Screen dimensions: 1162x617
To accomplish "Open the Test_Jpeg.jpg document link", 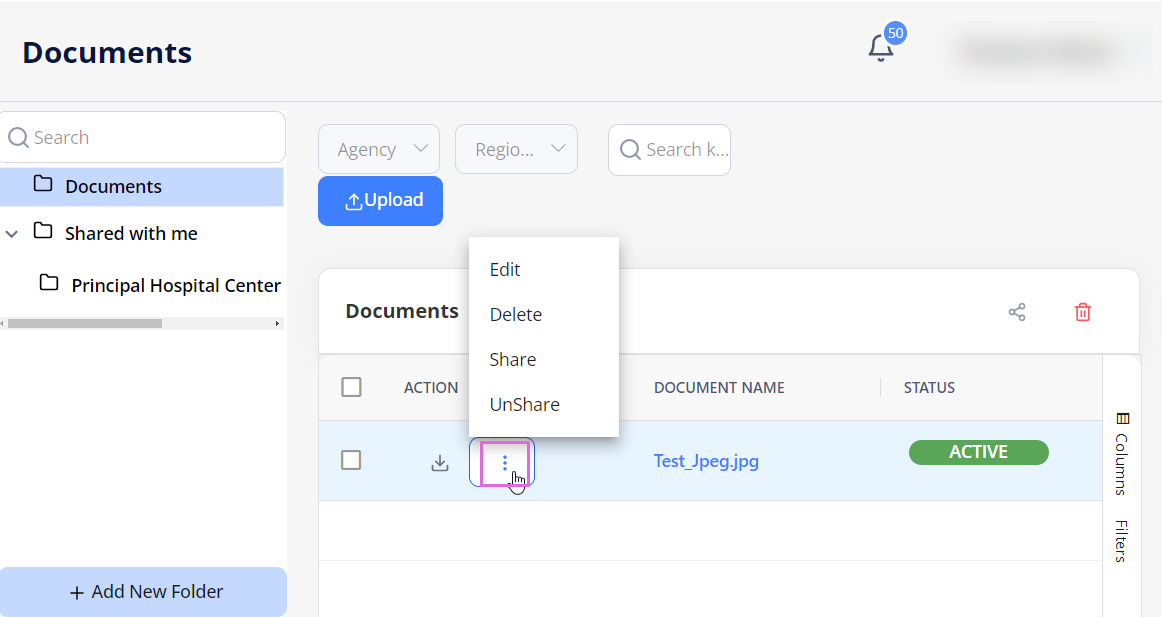I will (706, 461).
